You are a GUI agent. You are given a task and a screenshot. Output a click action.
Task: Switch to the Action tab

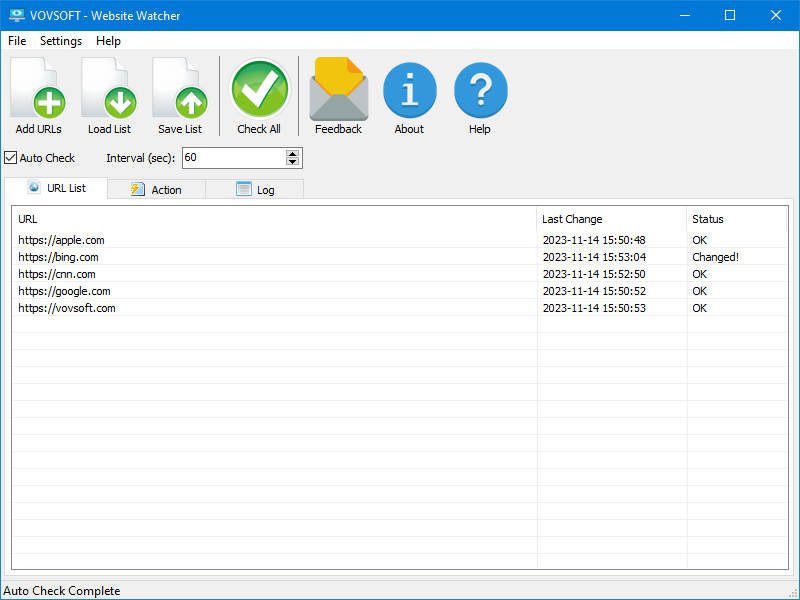pyautogui.click(x=156, y=189)
